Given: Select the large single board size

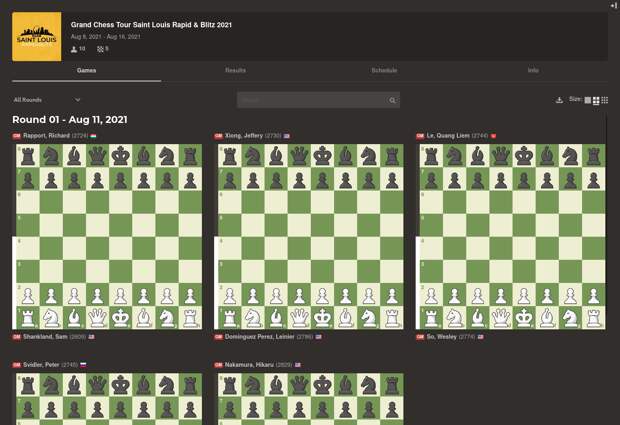Looking at the screenshot, I should (588, 100).
